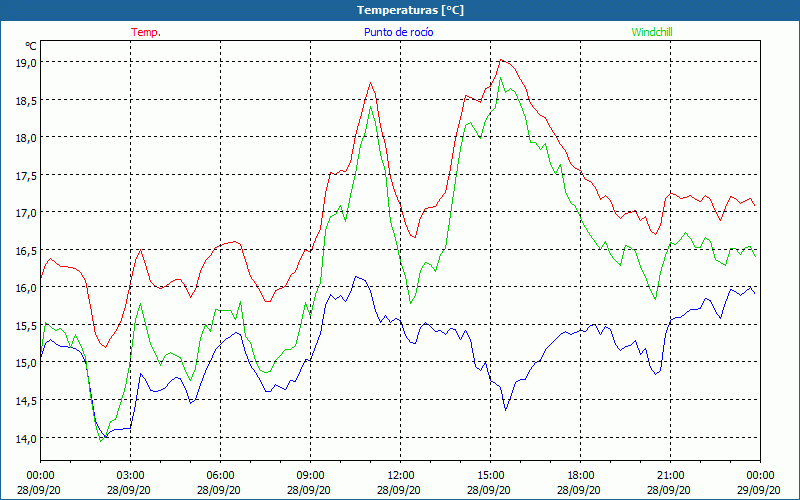Click the 18,5 y-axis value
The image size is (800, 500).
[27, 100]
